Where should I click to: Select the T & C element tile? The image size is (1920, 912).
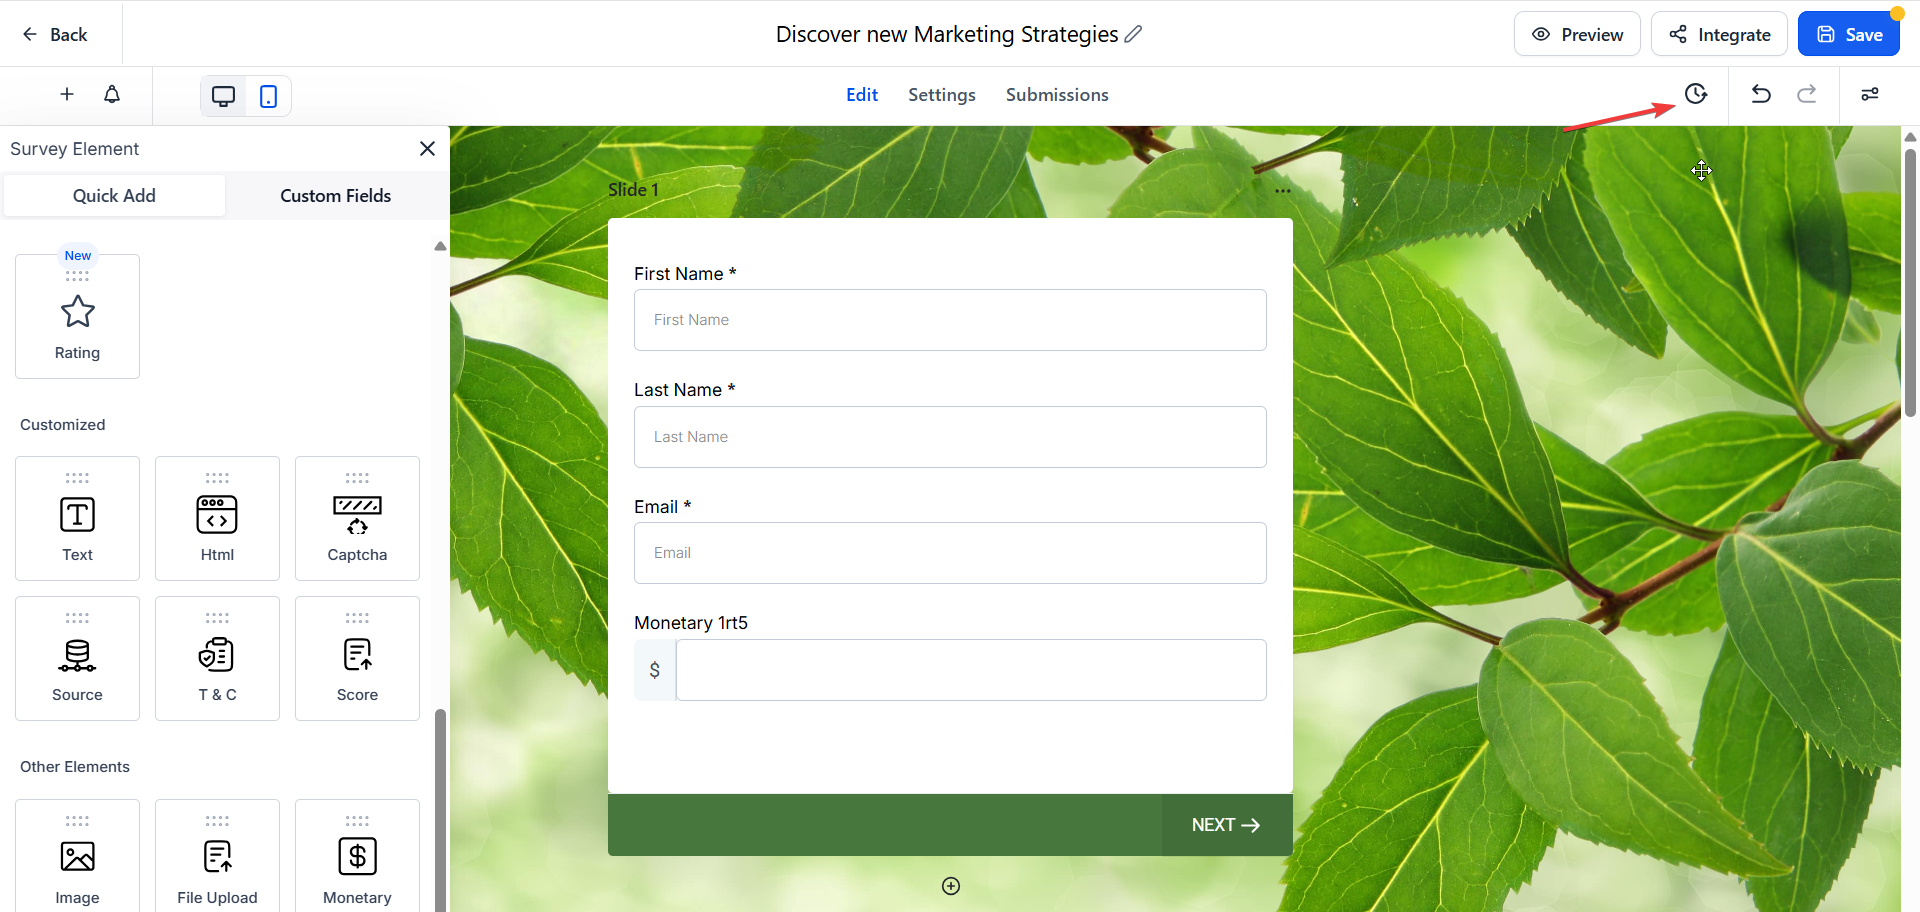click(x=217, y=658)
